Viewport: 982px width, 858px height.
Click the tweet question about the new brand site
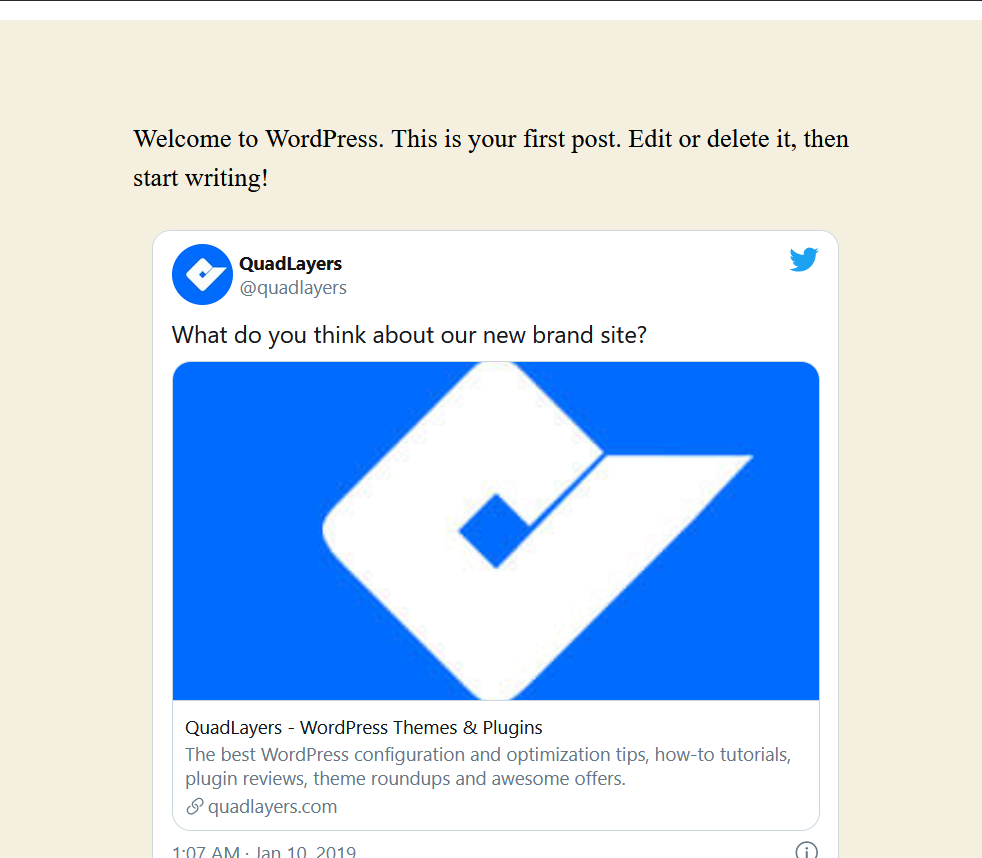click(x=409, y=334)
